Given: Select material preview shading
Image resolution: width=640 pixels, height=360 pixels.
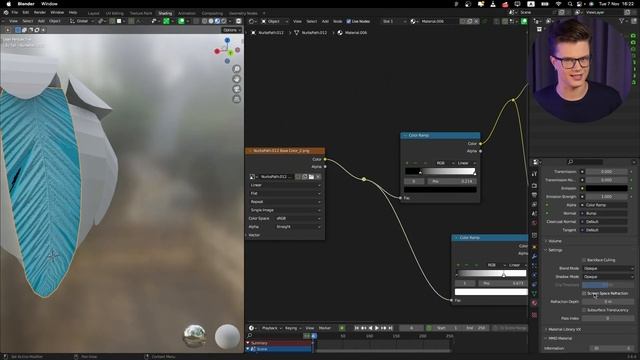Looking at the screenshot, I should pyautogui.click(x=217, y=21).
